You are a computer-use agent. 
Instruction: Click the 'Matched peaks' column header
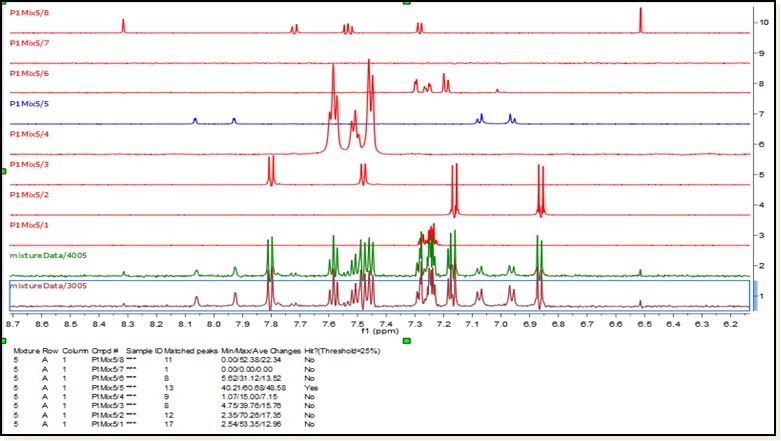point(193,351)
